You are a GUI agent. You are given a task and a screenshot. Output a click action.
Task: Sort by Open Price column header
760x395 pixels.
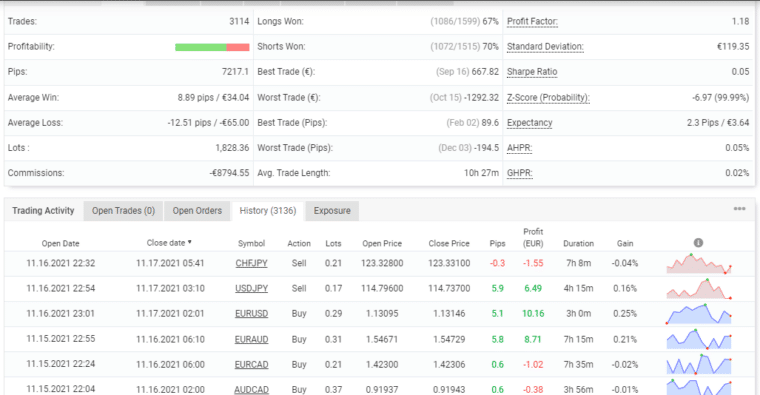pyautogui.click(x=382, y=243)
